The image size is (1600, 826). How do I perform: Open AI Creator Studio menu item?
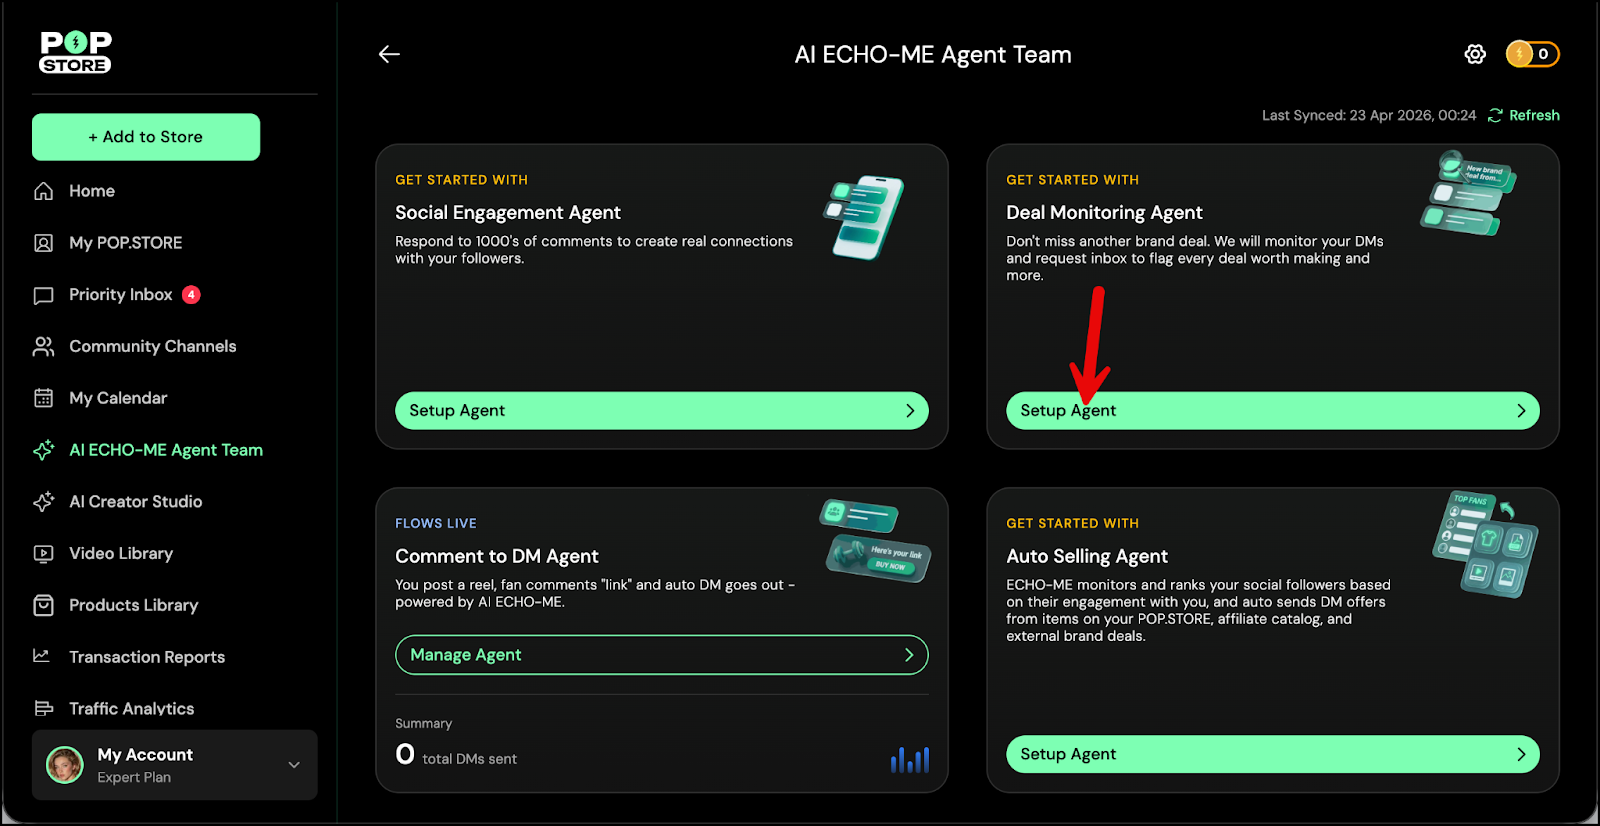pyautogui.click(x=135, y=502)
